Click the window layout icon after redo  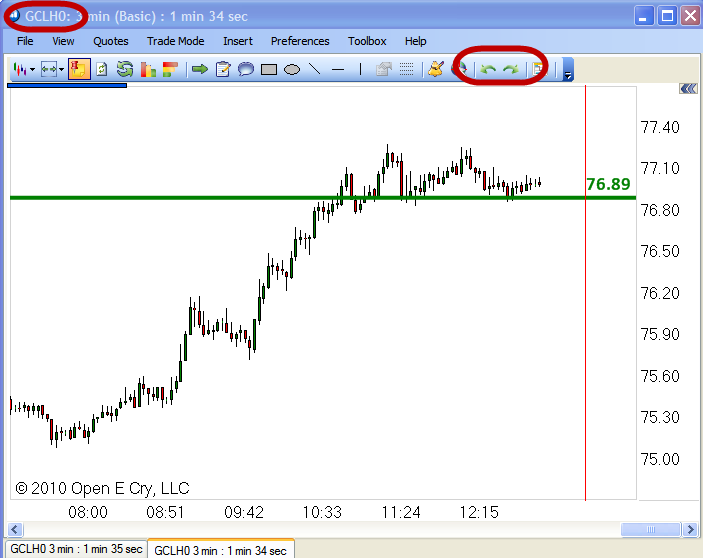pyautogui.click(x=538, y=69)
